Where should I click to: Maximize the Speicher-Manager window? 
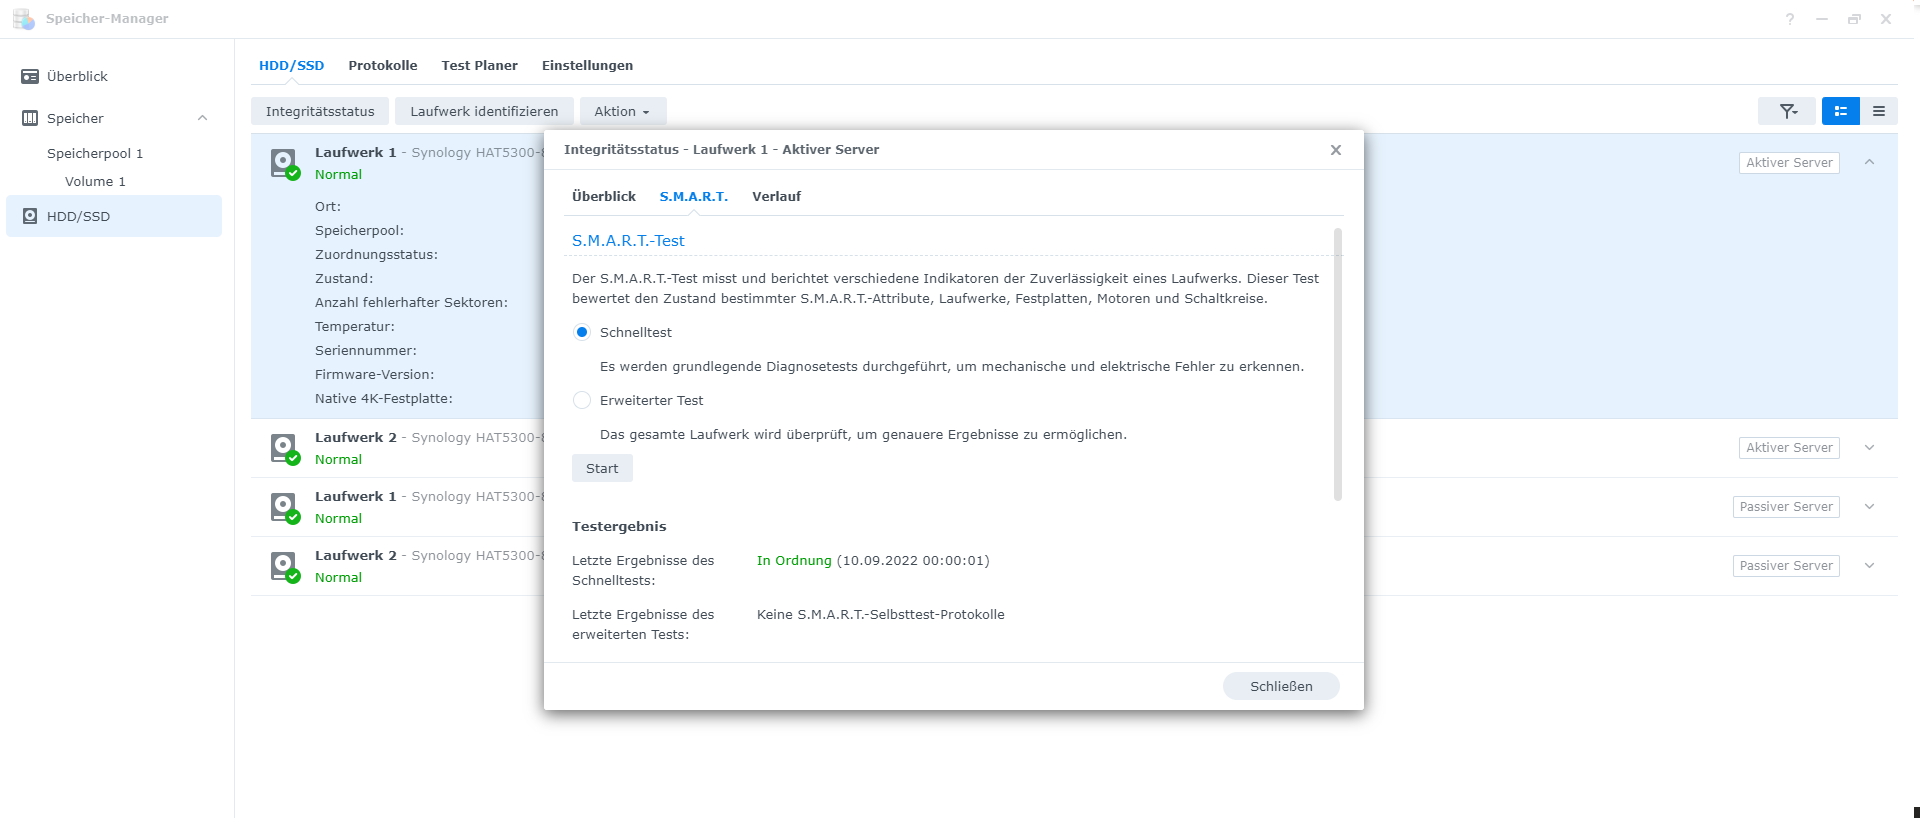click(x=1854, y=19)
